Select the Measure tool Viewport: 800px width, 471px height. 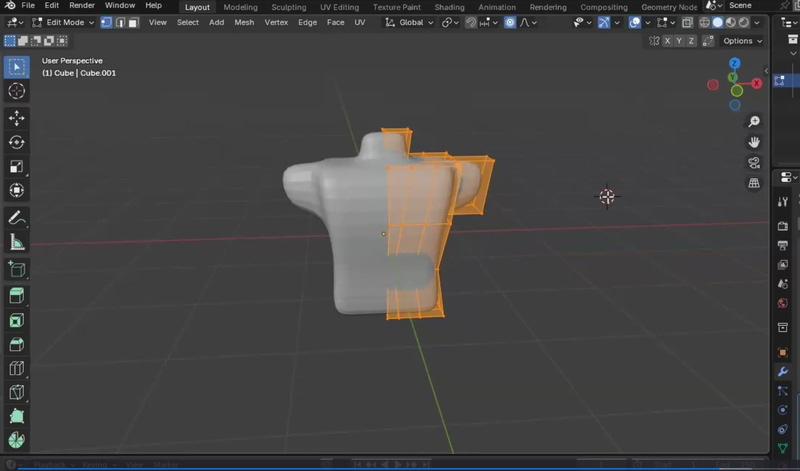17,242
